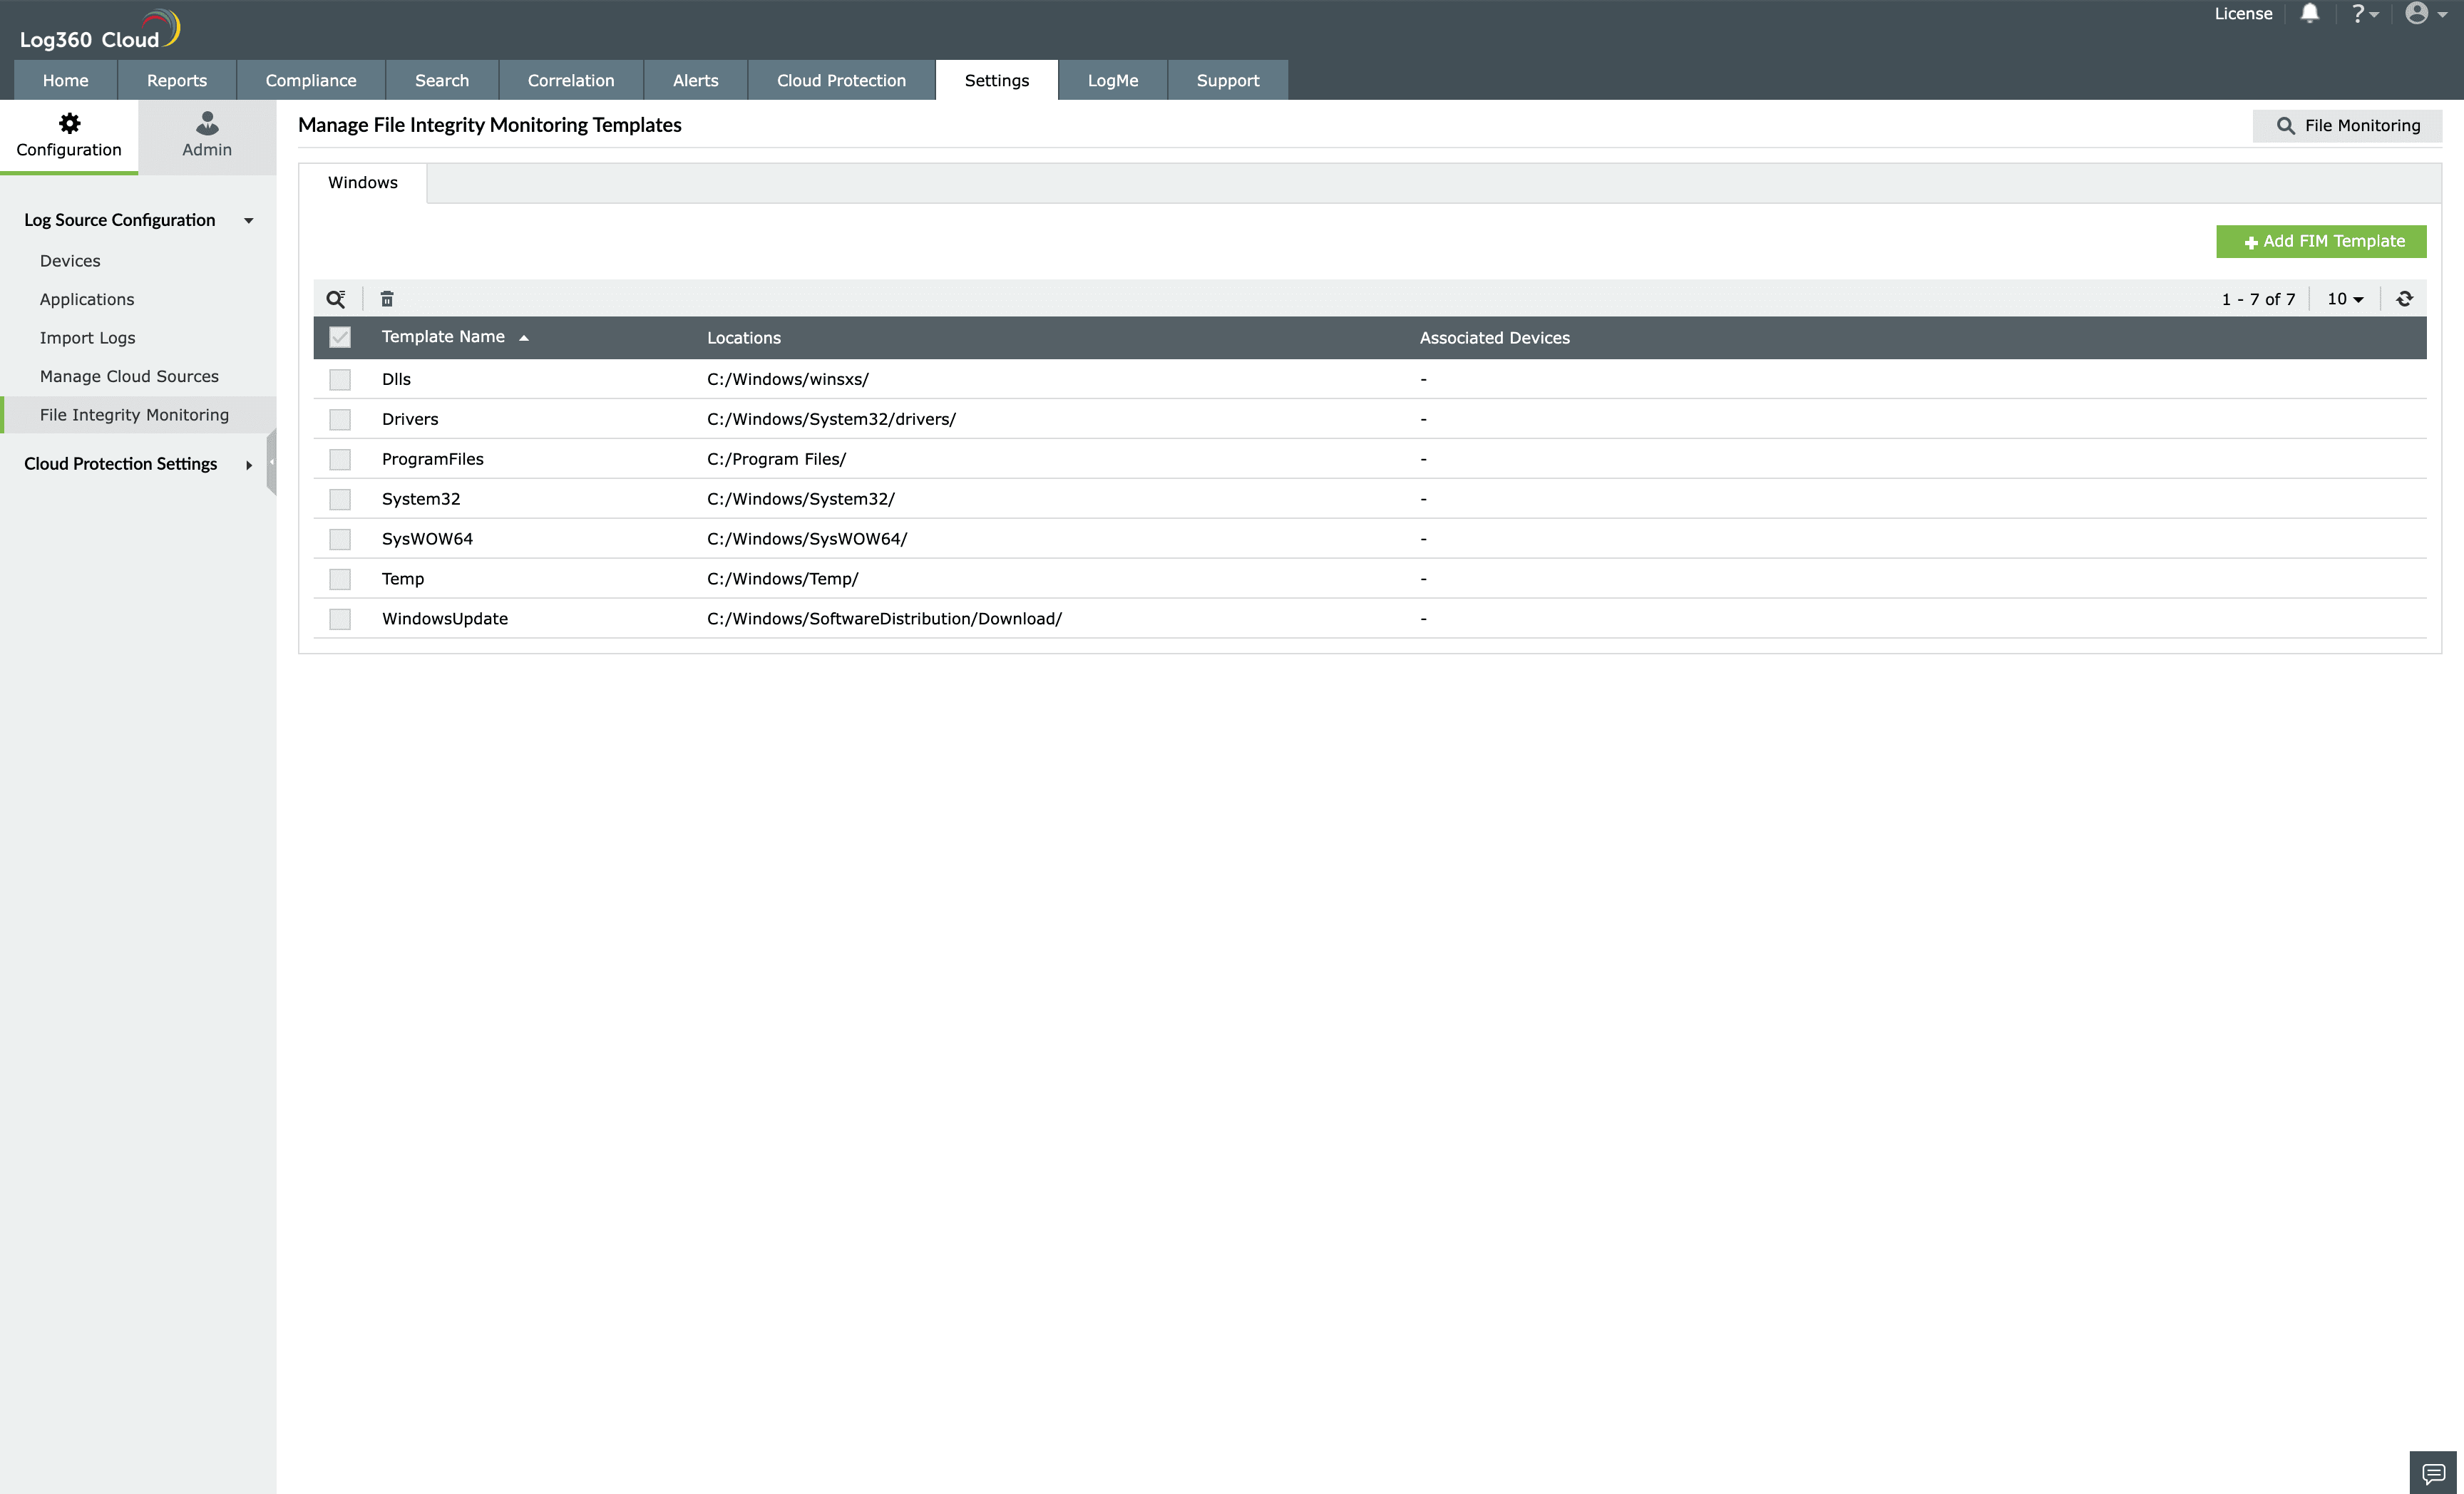Screen dimensions: 2464x1494
Task: Click the user profile icon
Action: tap(2416, 14)
